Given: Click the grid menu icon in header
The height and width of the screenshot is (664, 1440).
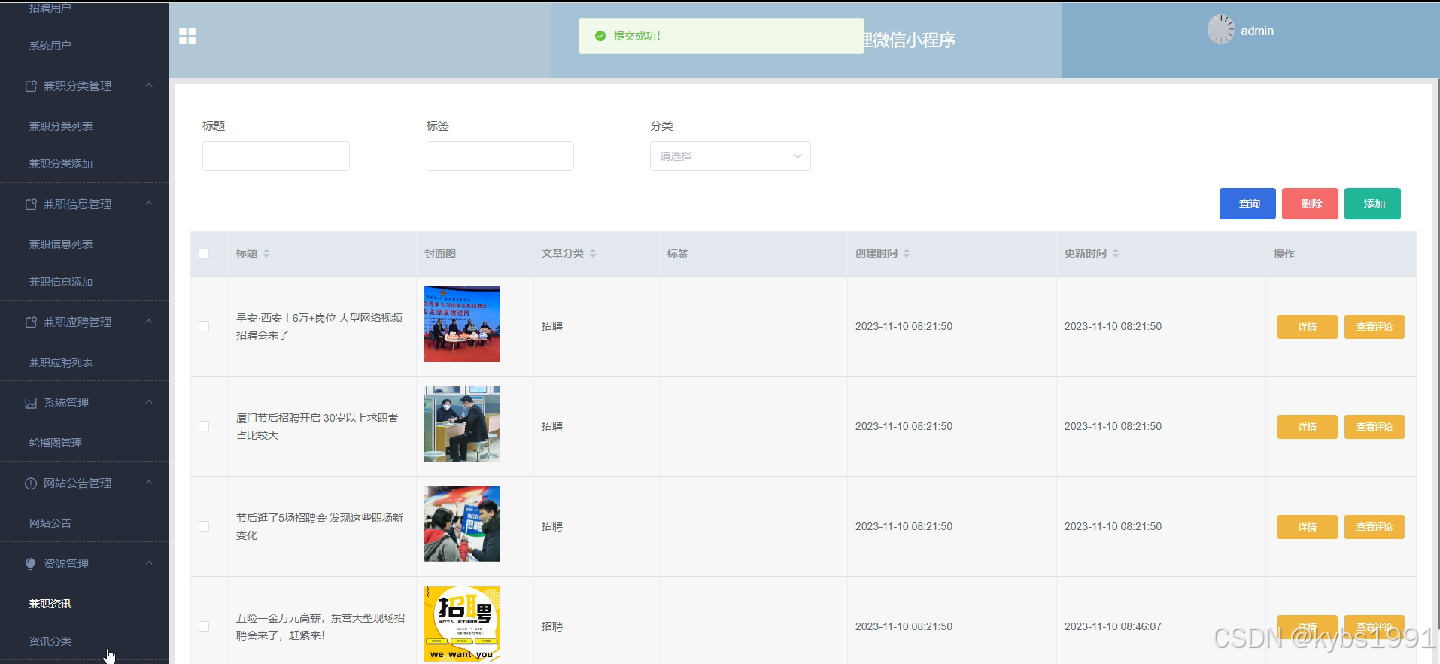Looking at the screenshot, I should [x=187, y=37].
